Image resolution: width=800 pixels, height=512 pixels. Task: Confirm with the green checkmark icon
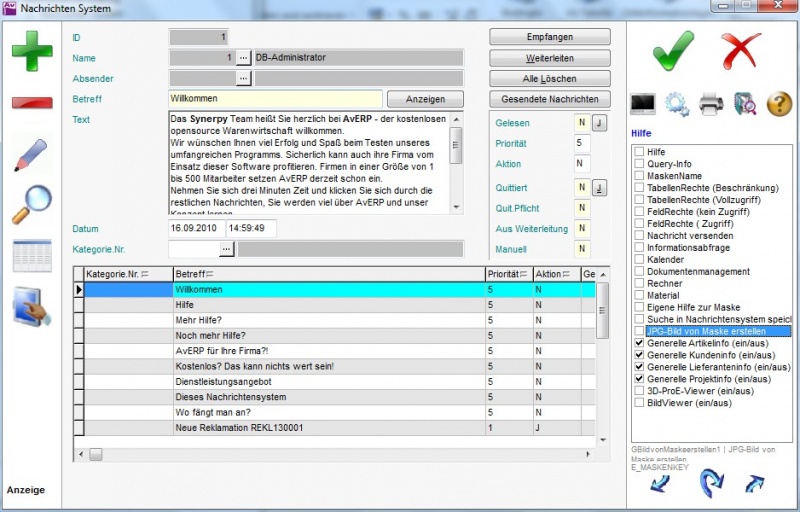[673, 48]
